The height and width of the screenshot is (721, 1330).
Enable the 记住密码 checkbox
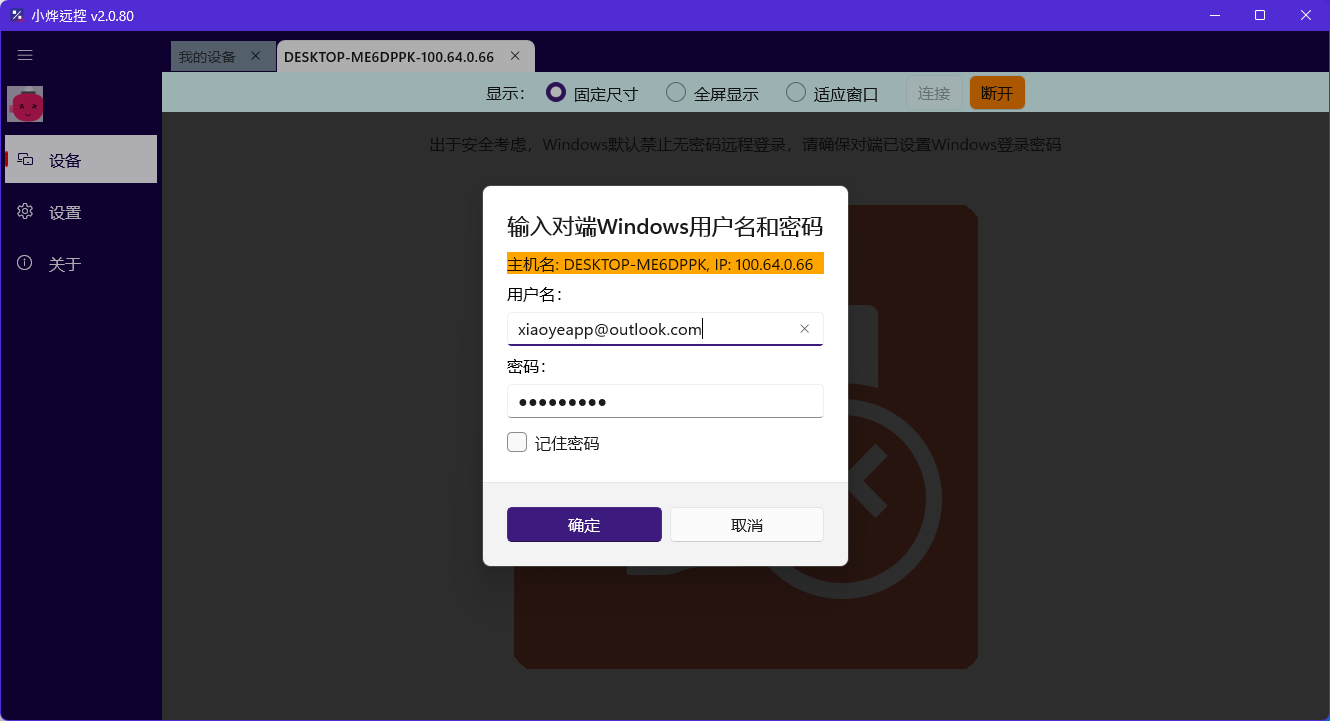pyautogui.click(x=517, y=442)
